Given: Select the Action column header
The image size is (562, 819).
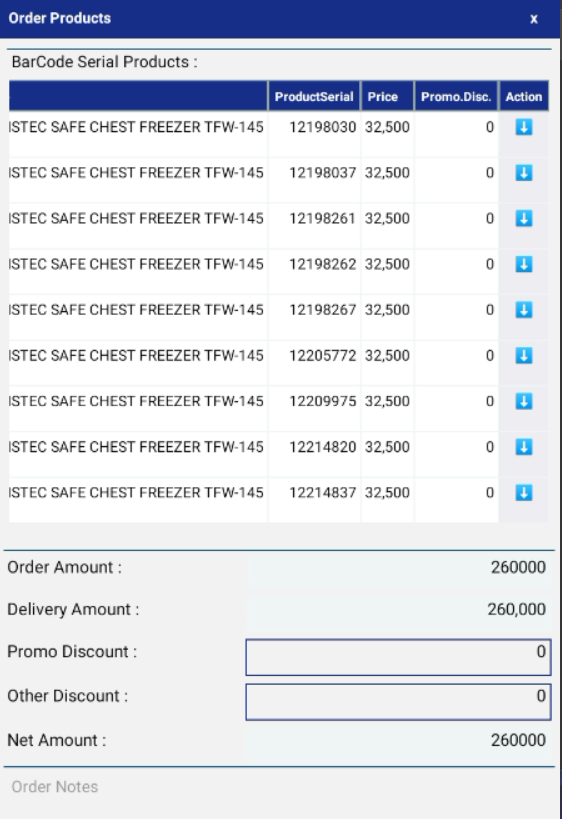Looking at the screenshot, I should coord(524,97).
